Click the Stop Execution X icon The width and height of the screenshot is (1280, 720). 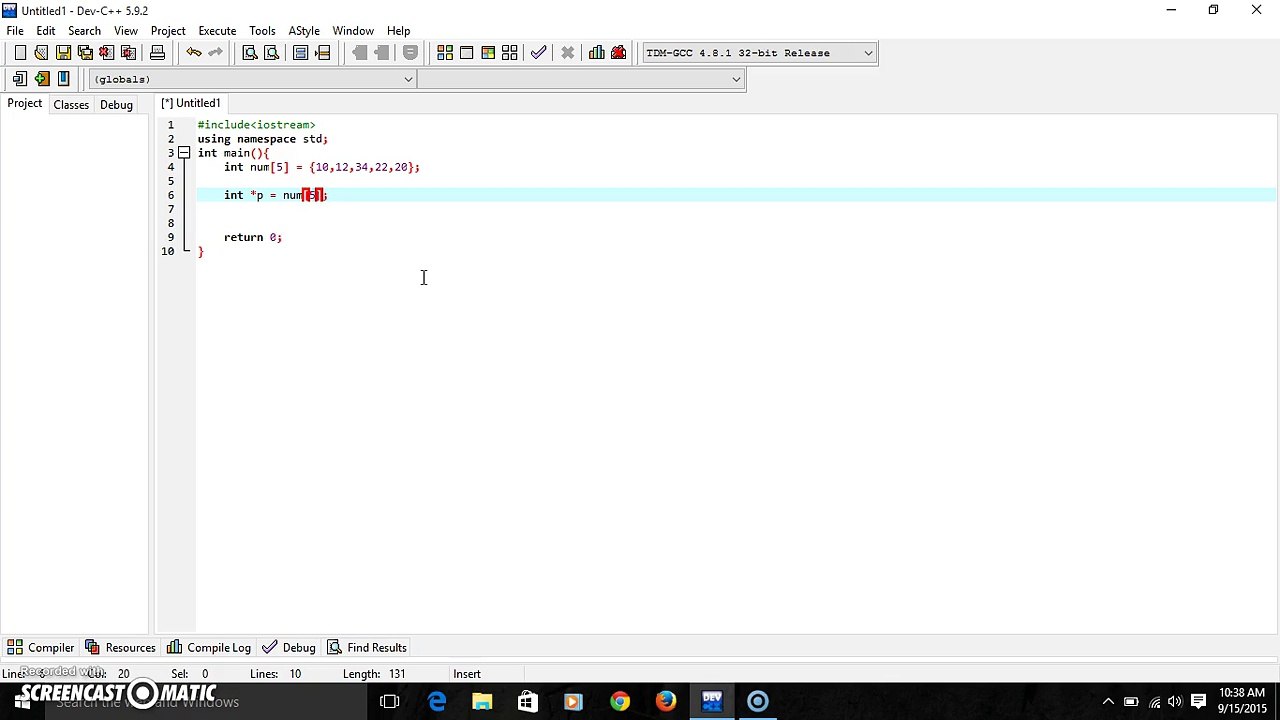click(x=567, y=53)
